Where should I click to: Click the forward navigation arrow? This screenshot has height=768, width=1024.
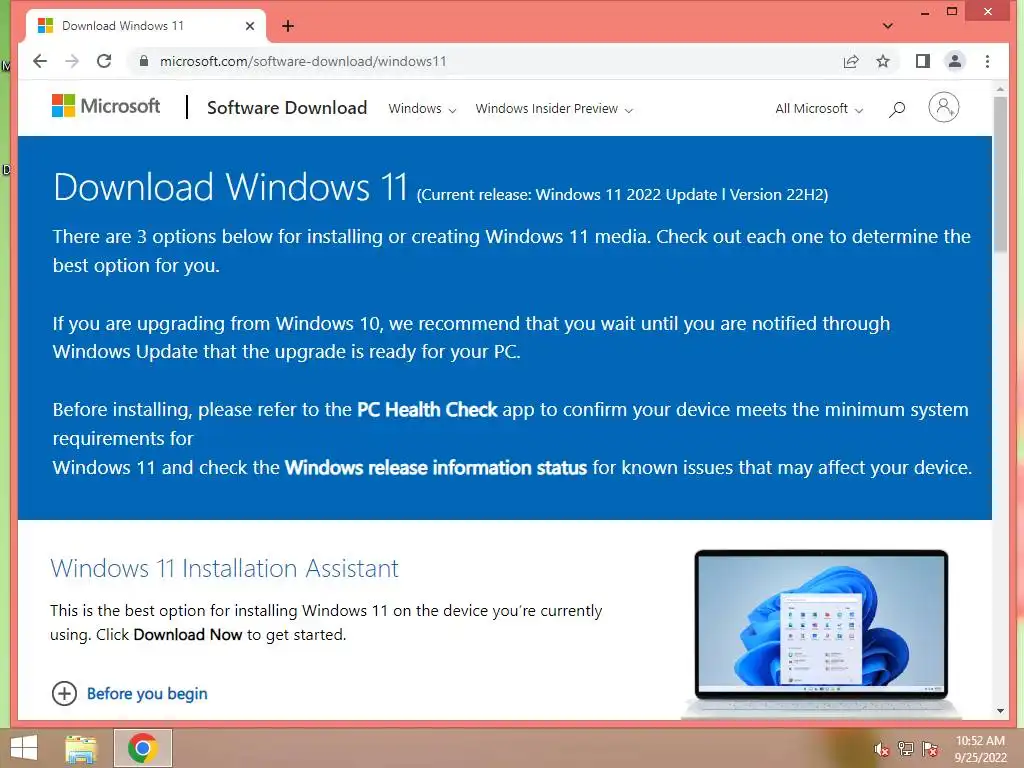pyautogui.click(x=72, y=61)
